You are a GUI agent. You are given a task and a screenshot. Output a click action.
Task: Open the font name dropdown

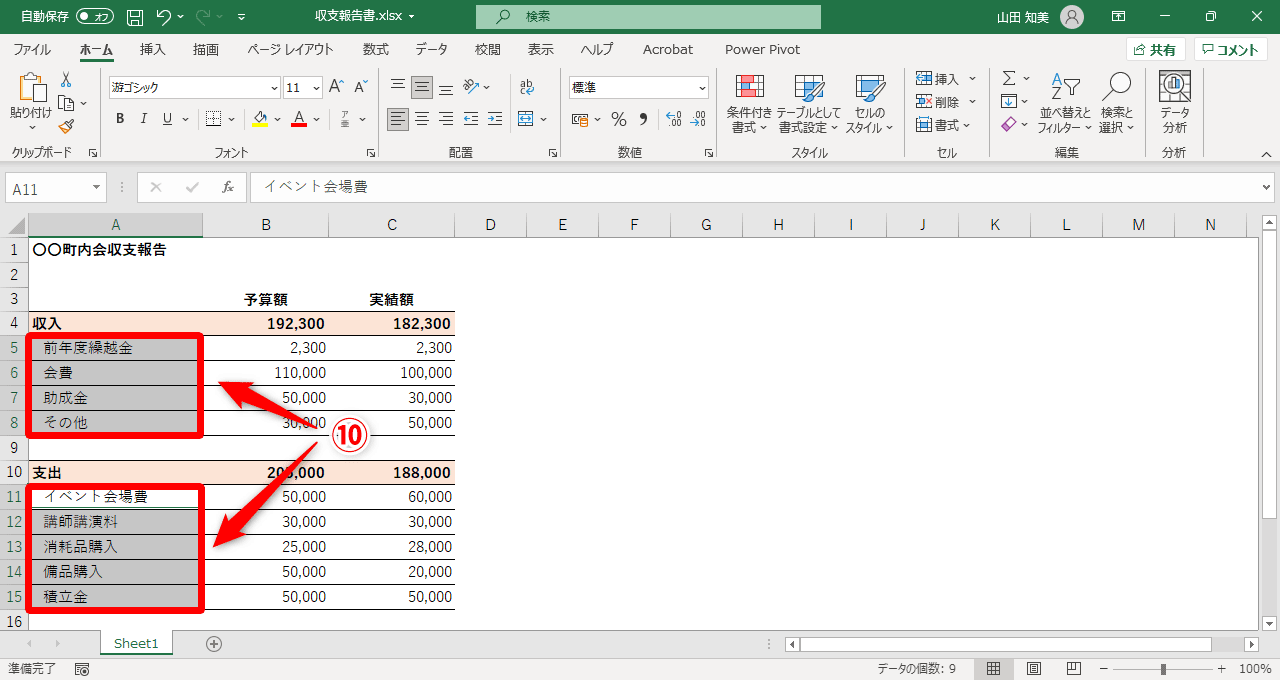click(273, 87)
